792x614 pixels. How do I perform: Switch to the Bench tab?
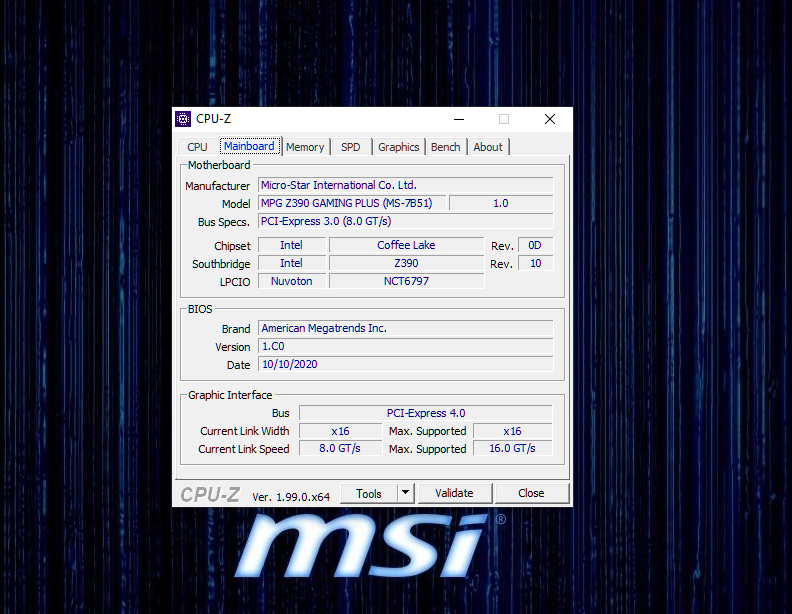[446, 147]
